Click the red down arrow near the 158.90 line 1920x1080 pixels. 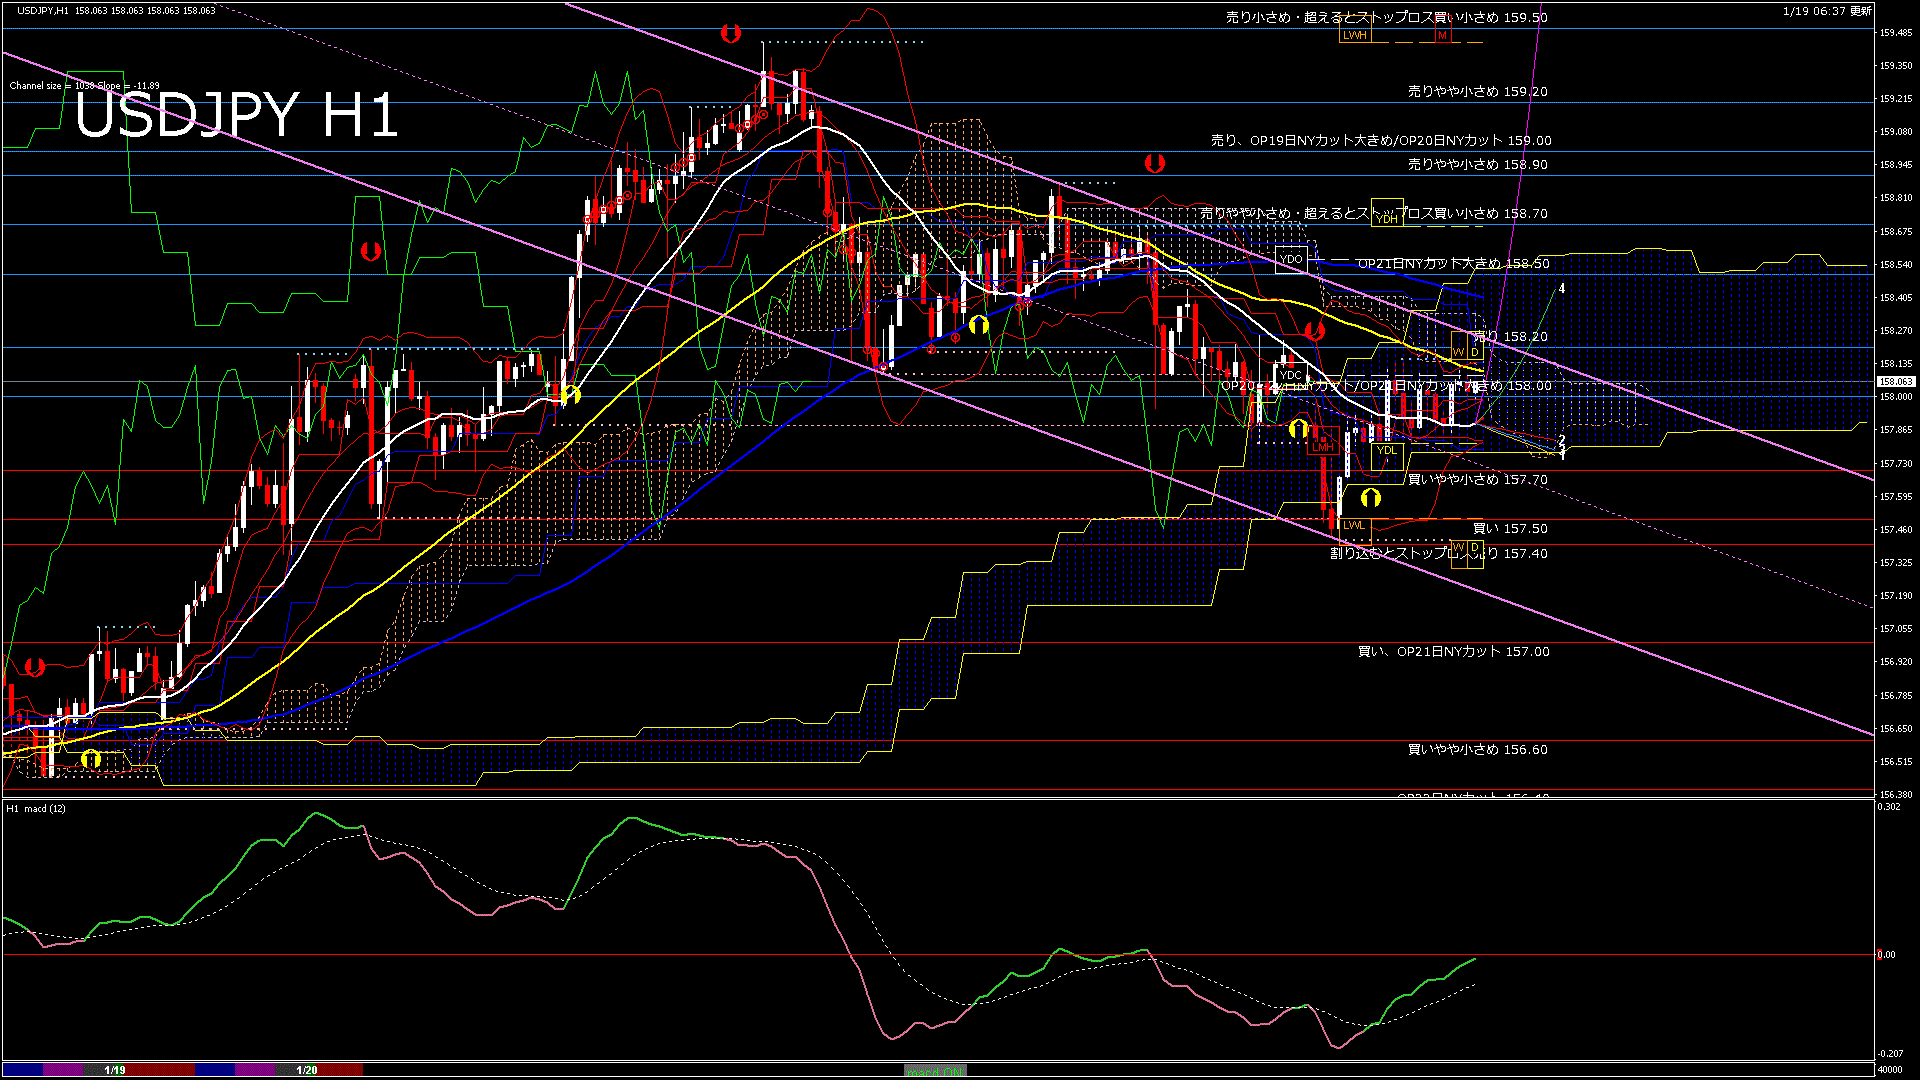1155,163
